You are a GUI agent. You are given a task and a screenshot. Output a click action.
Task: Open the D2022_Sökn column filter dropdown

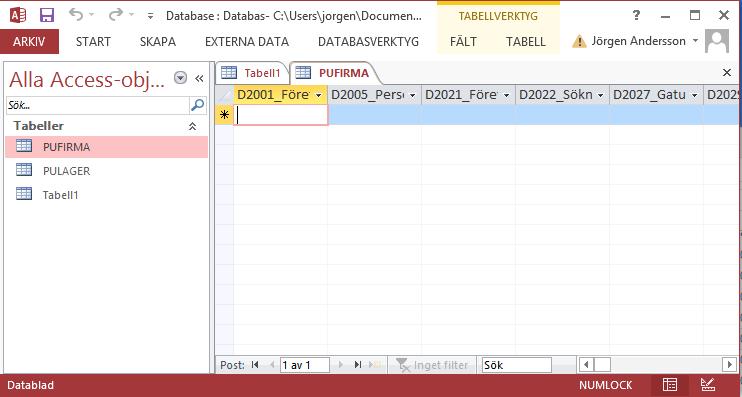tap(601, 95)
